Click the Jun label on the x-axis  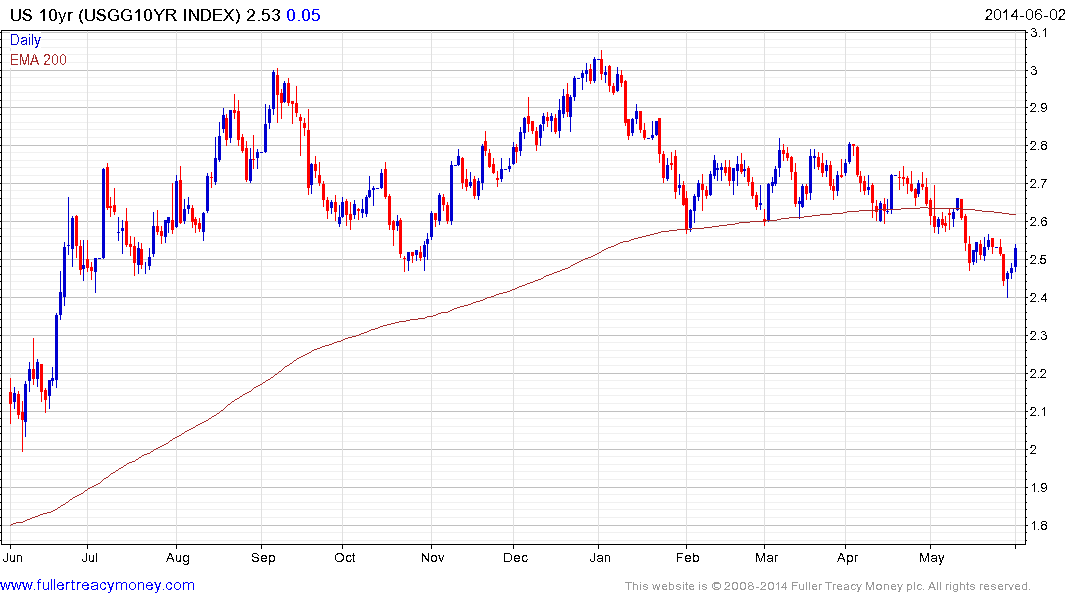(x=12, y=557)
